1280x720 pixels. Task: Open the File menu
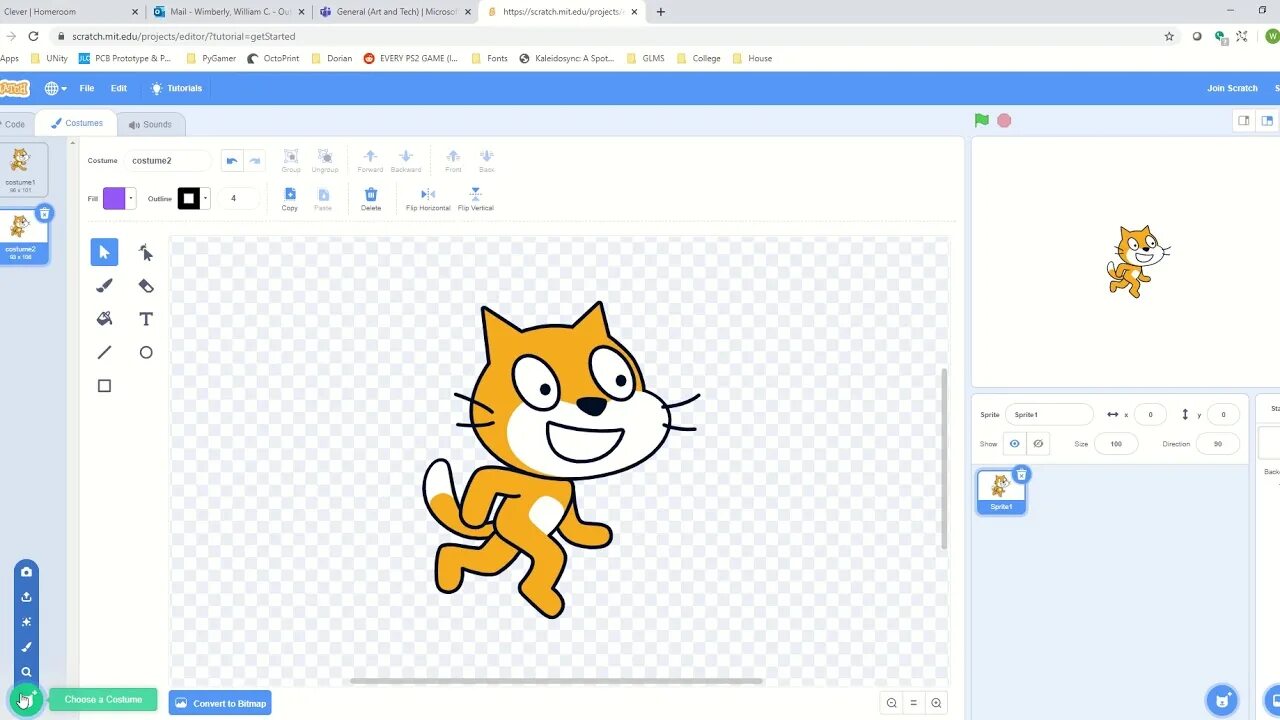87,88
